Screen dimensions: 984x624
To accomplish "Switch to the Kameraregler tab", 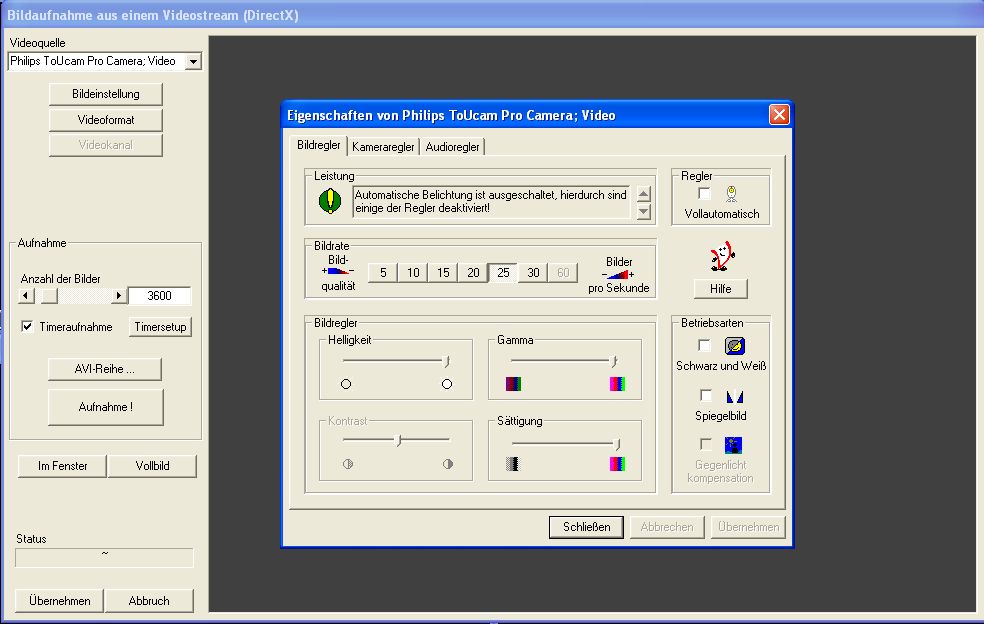I will pyautogui.click(x=383, y=147).
